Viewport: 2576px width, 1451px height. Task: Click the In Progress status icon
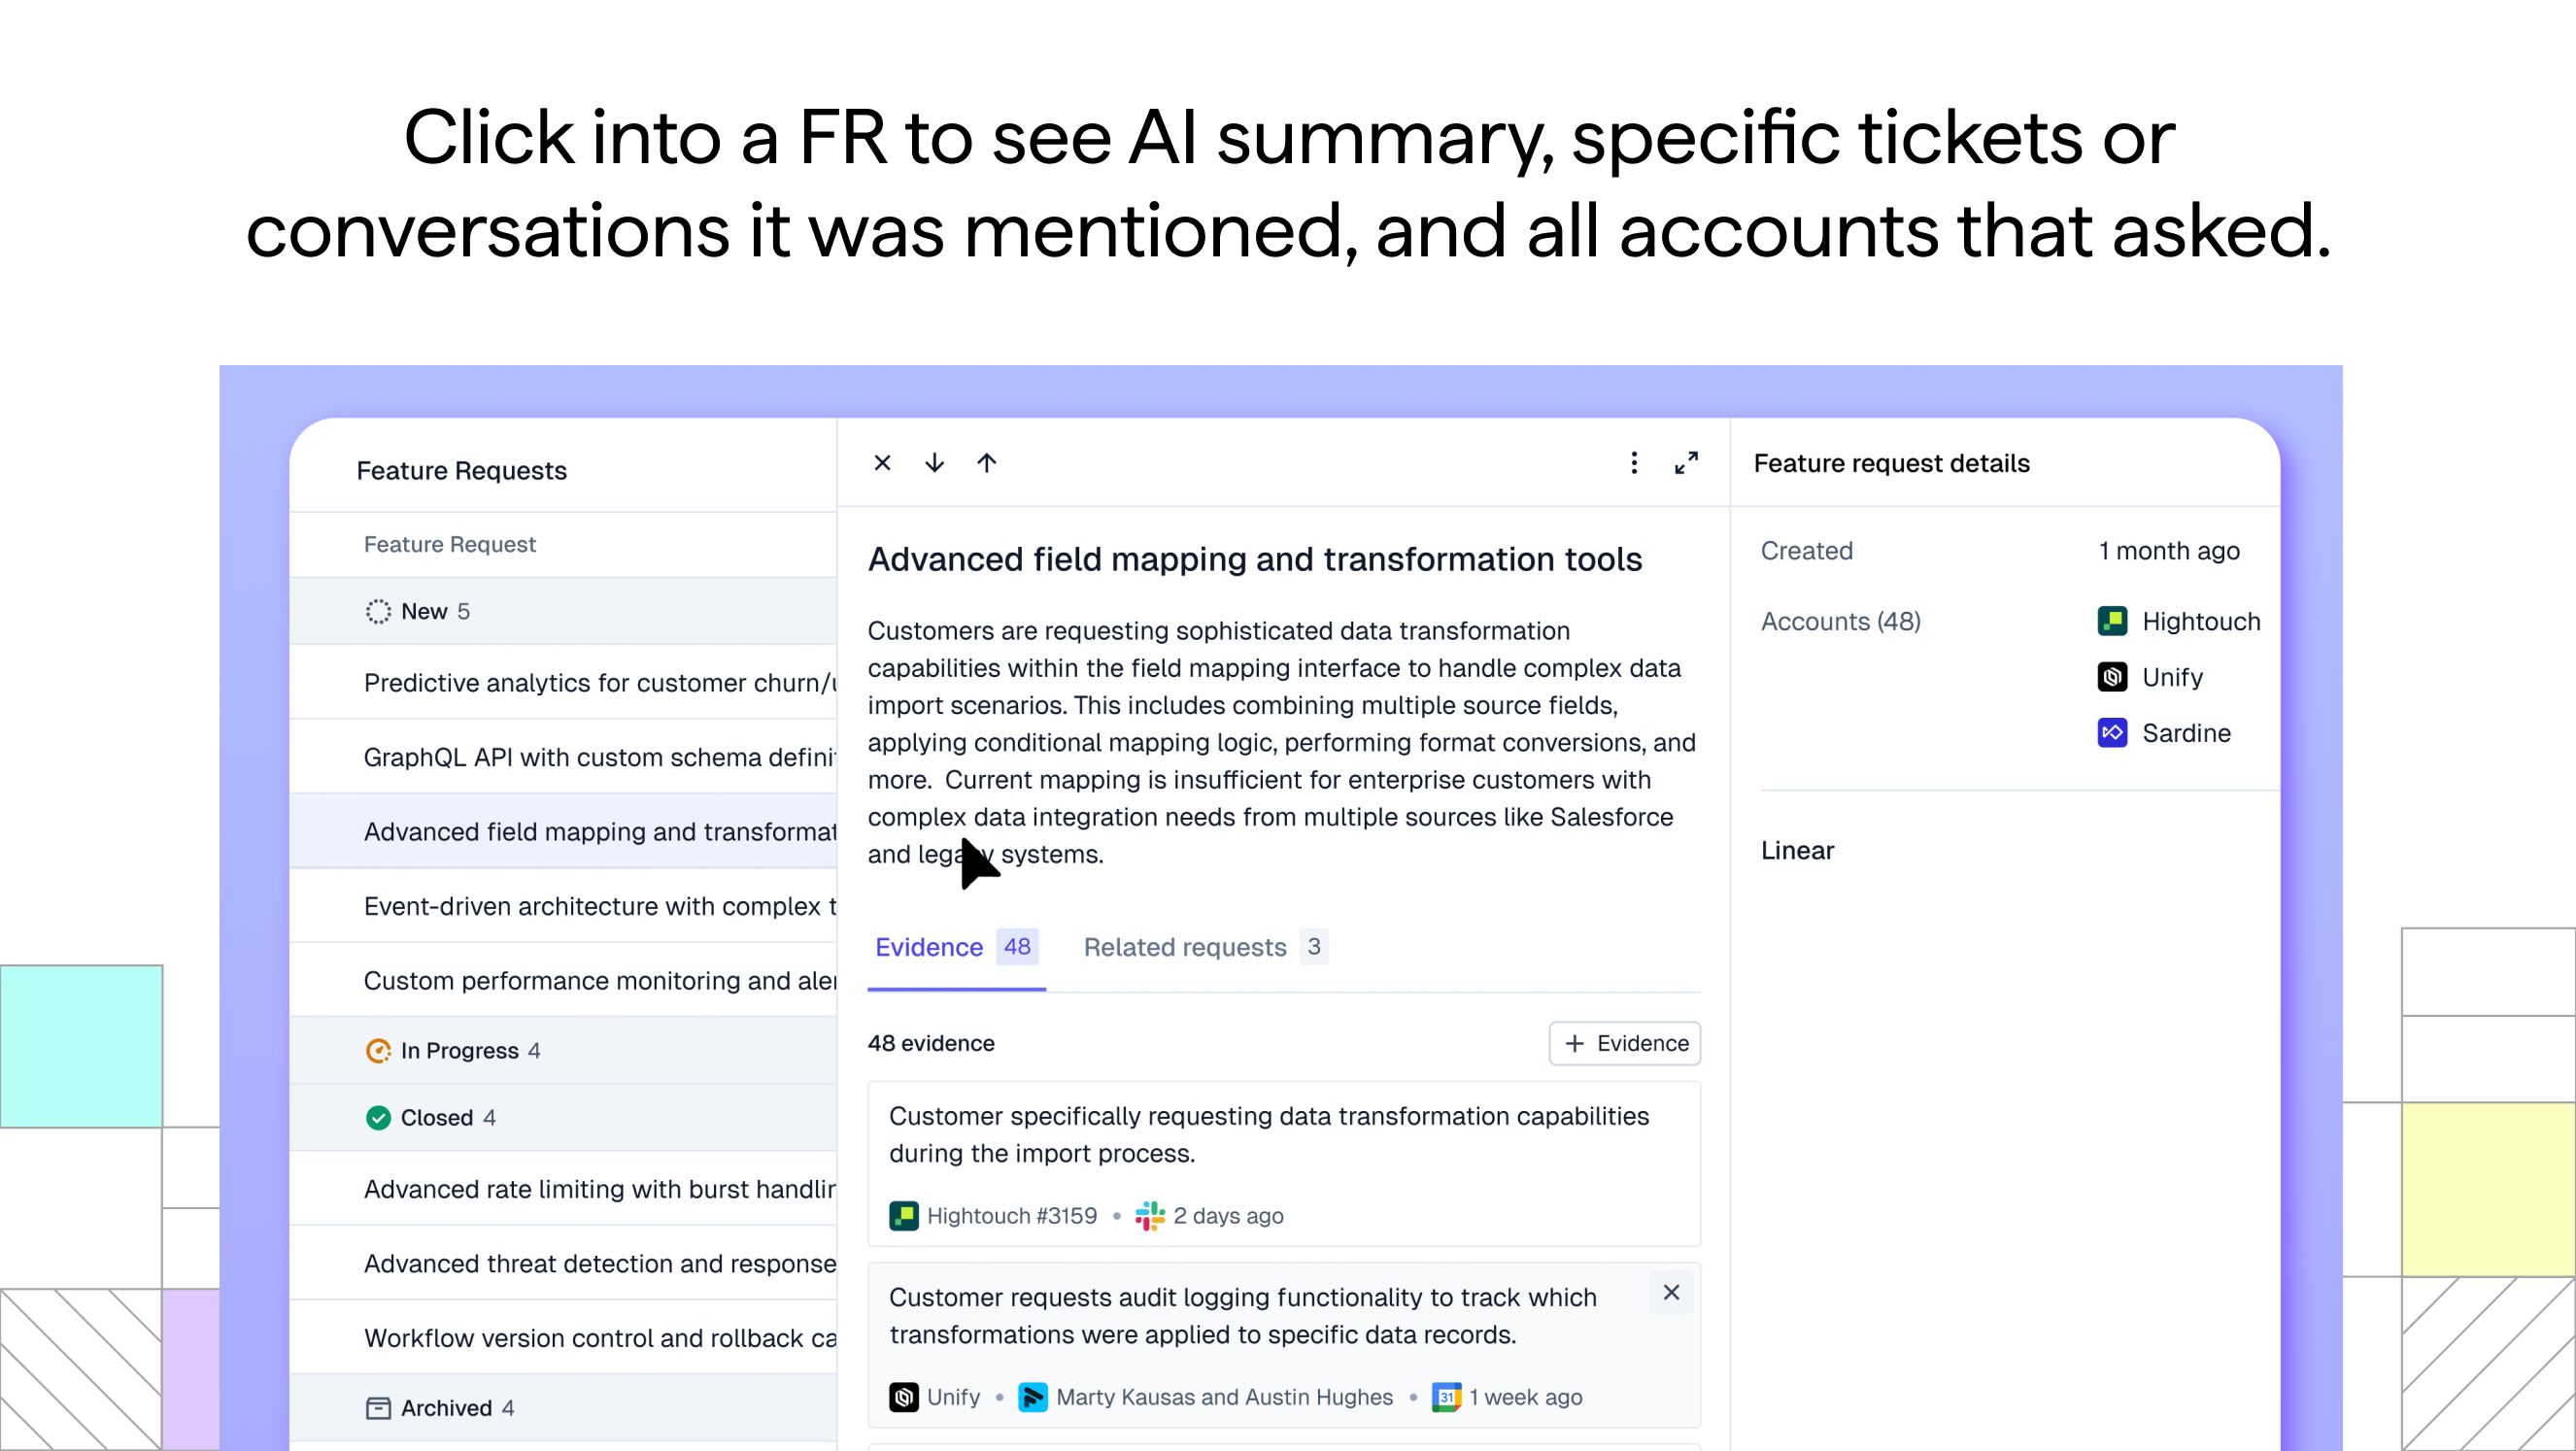[x=378, y=1050]
